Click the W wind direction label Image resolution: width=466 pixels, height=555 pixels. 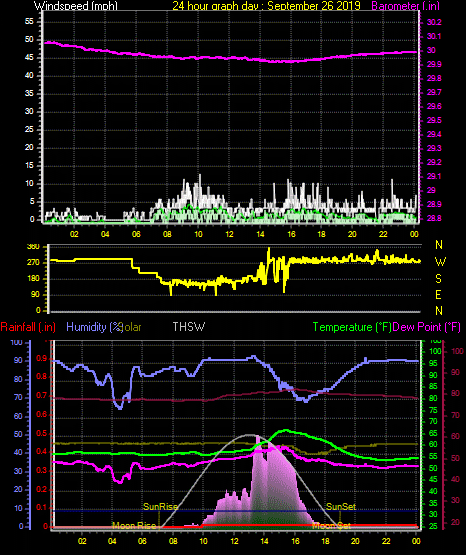point(440,262)
